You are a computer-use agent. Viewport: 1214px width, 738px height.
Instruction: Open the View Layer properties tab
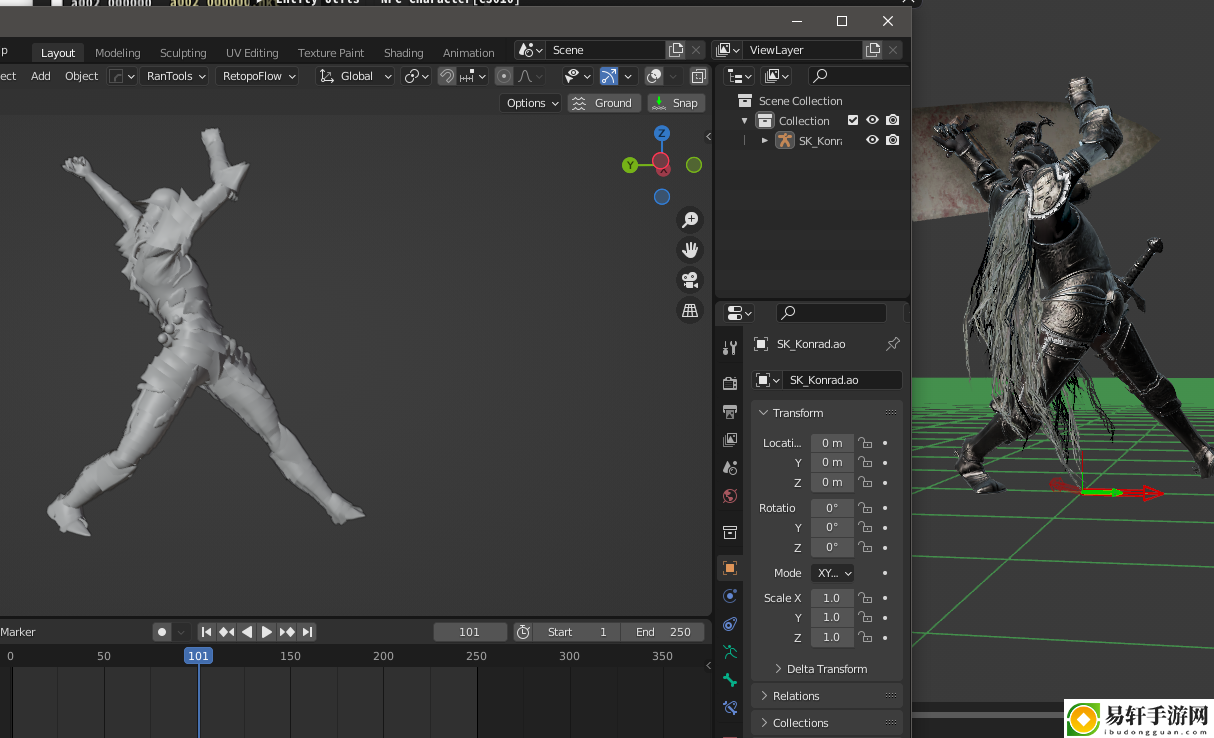coord(730,439)
